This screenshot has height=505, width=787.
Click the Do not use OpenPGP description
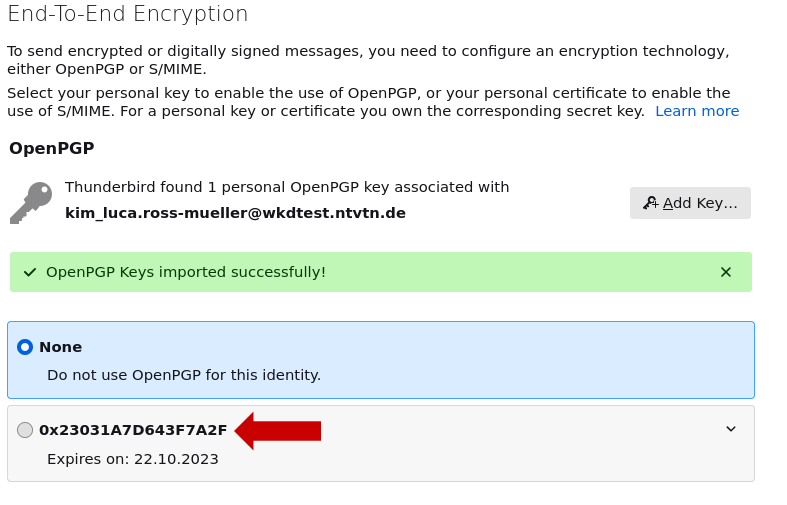coord(184,375)
